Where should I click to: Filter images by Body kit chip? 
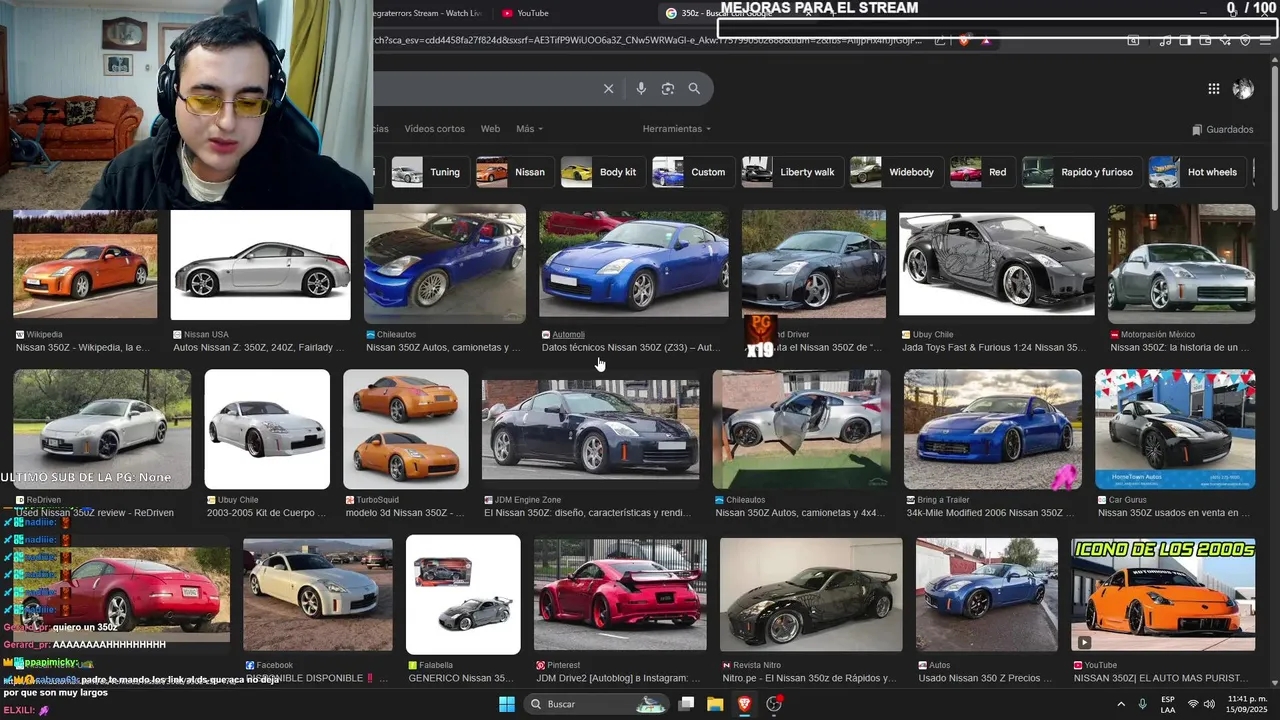coord(601,172)
